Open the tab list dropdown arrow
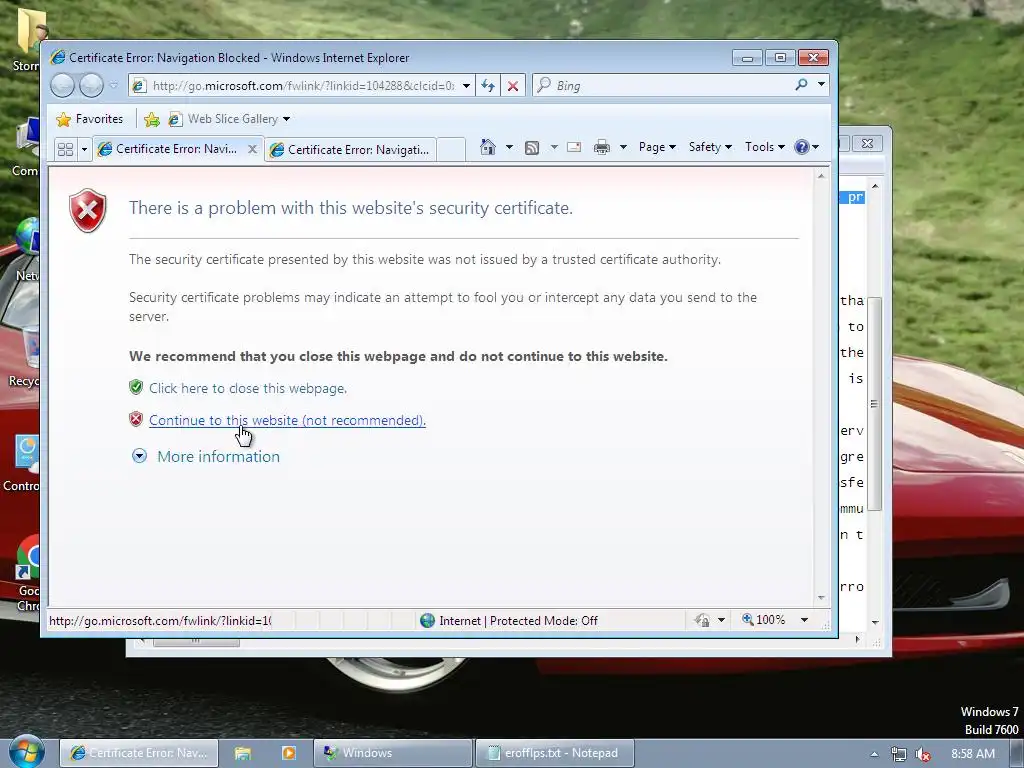Image resolution: width=1024 pixels, height=768 pixels. (x=84, y=150)
